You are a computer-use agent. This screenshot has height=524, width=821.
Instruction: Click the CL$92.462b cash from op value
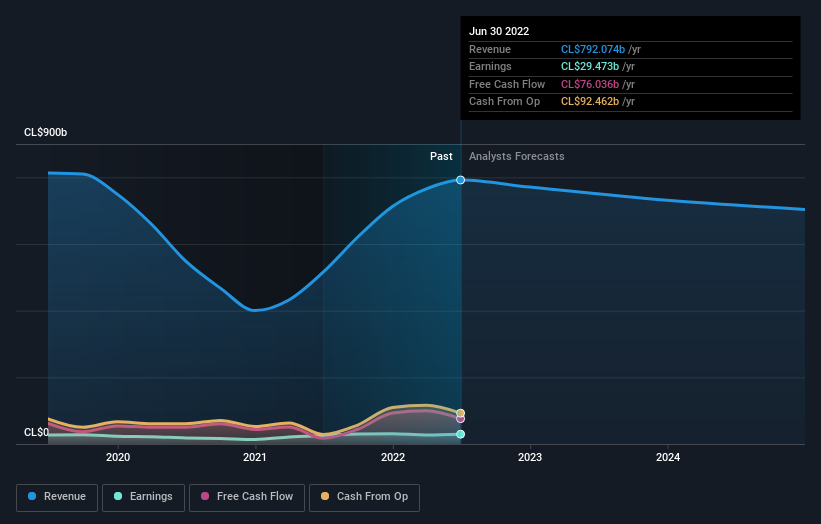tap(590, 102)
